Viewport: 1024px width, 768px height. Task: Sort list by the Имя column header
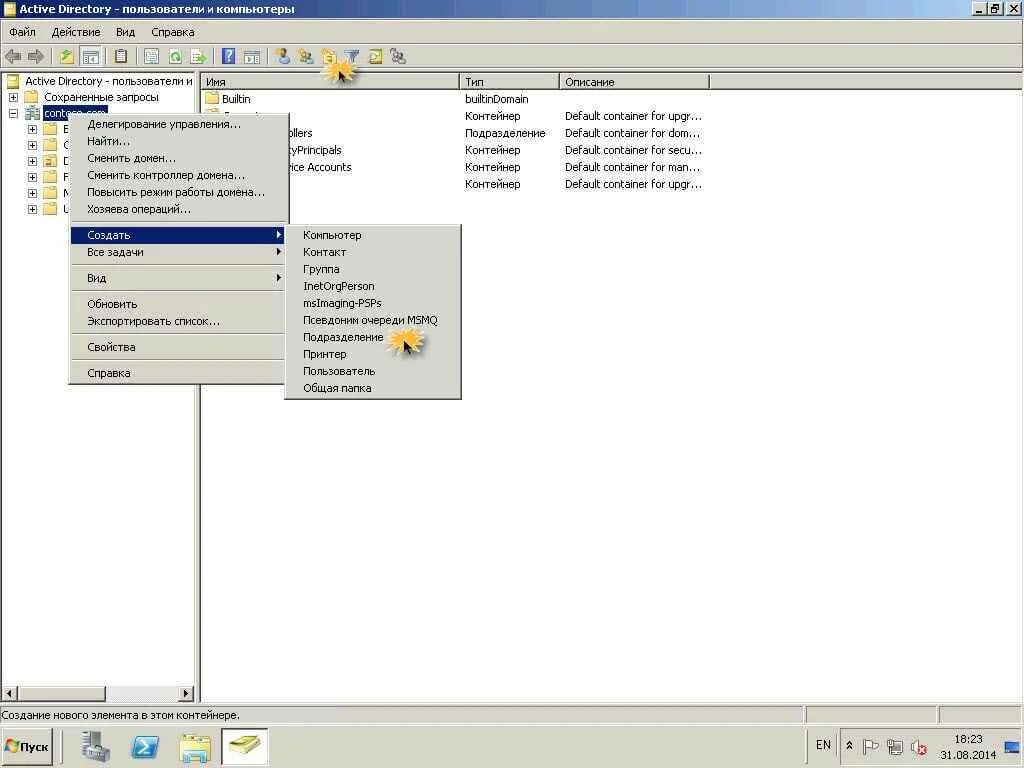coord(330,82)
